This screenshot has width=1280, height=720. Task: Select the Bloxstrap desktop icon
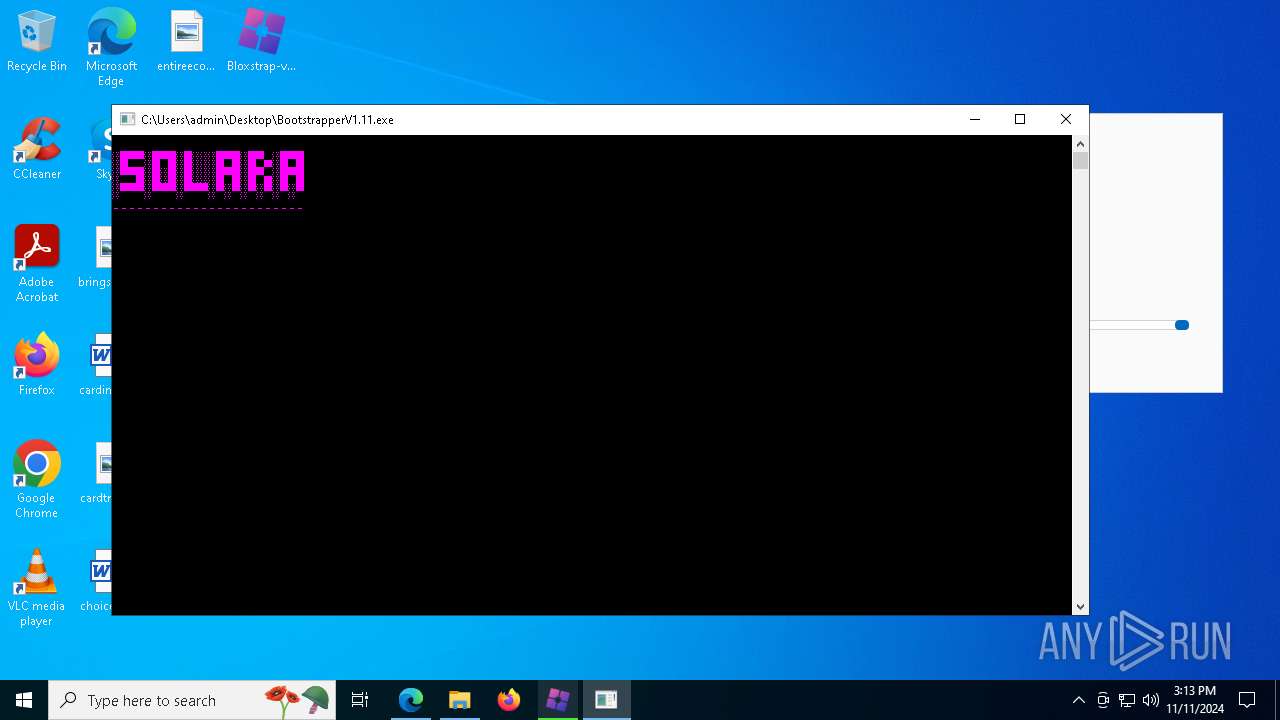[x=261, y=42]
